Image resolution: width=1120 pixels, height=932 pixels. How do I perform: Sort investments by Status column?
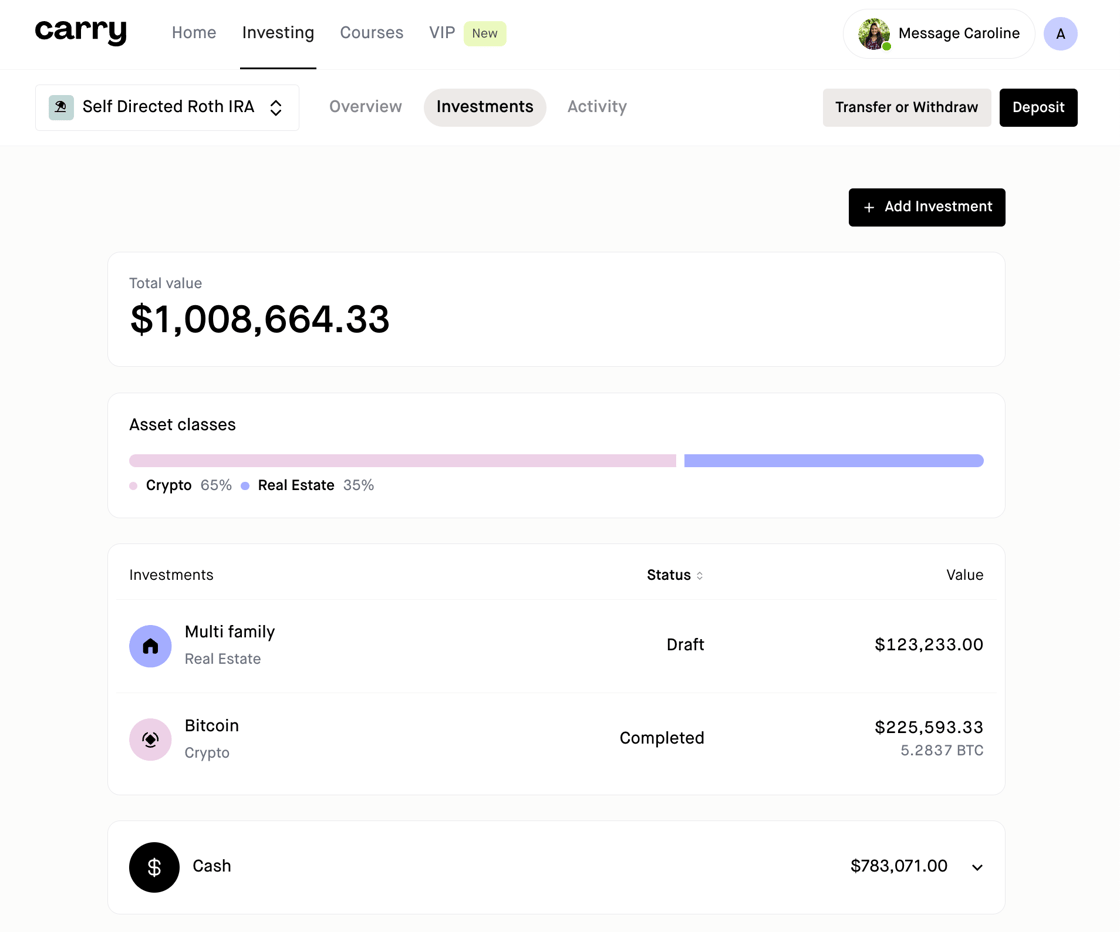(x=674, y=575)
